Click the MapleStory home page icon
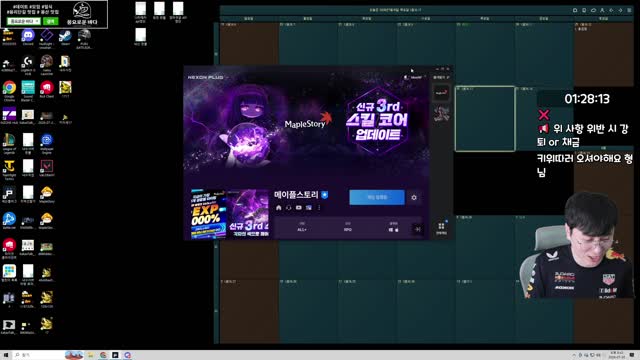Screen dimensions: 640x360 click(x=279, y=208)
